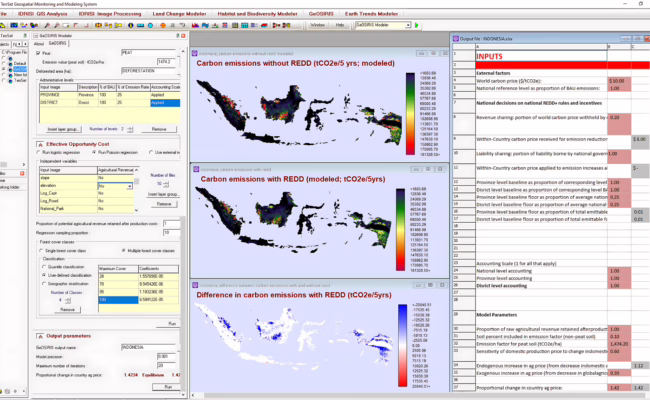Open the IDRISI Image Processing menu
650x400 pixels.
(110, 14)
